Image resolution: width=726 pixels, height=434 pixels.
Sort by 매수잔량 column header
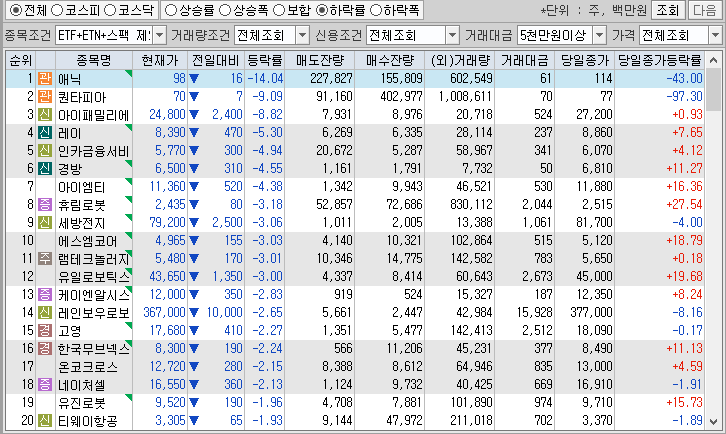click(389, 60)
